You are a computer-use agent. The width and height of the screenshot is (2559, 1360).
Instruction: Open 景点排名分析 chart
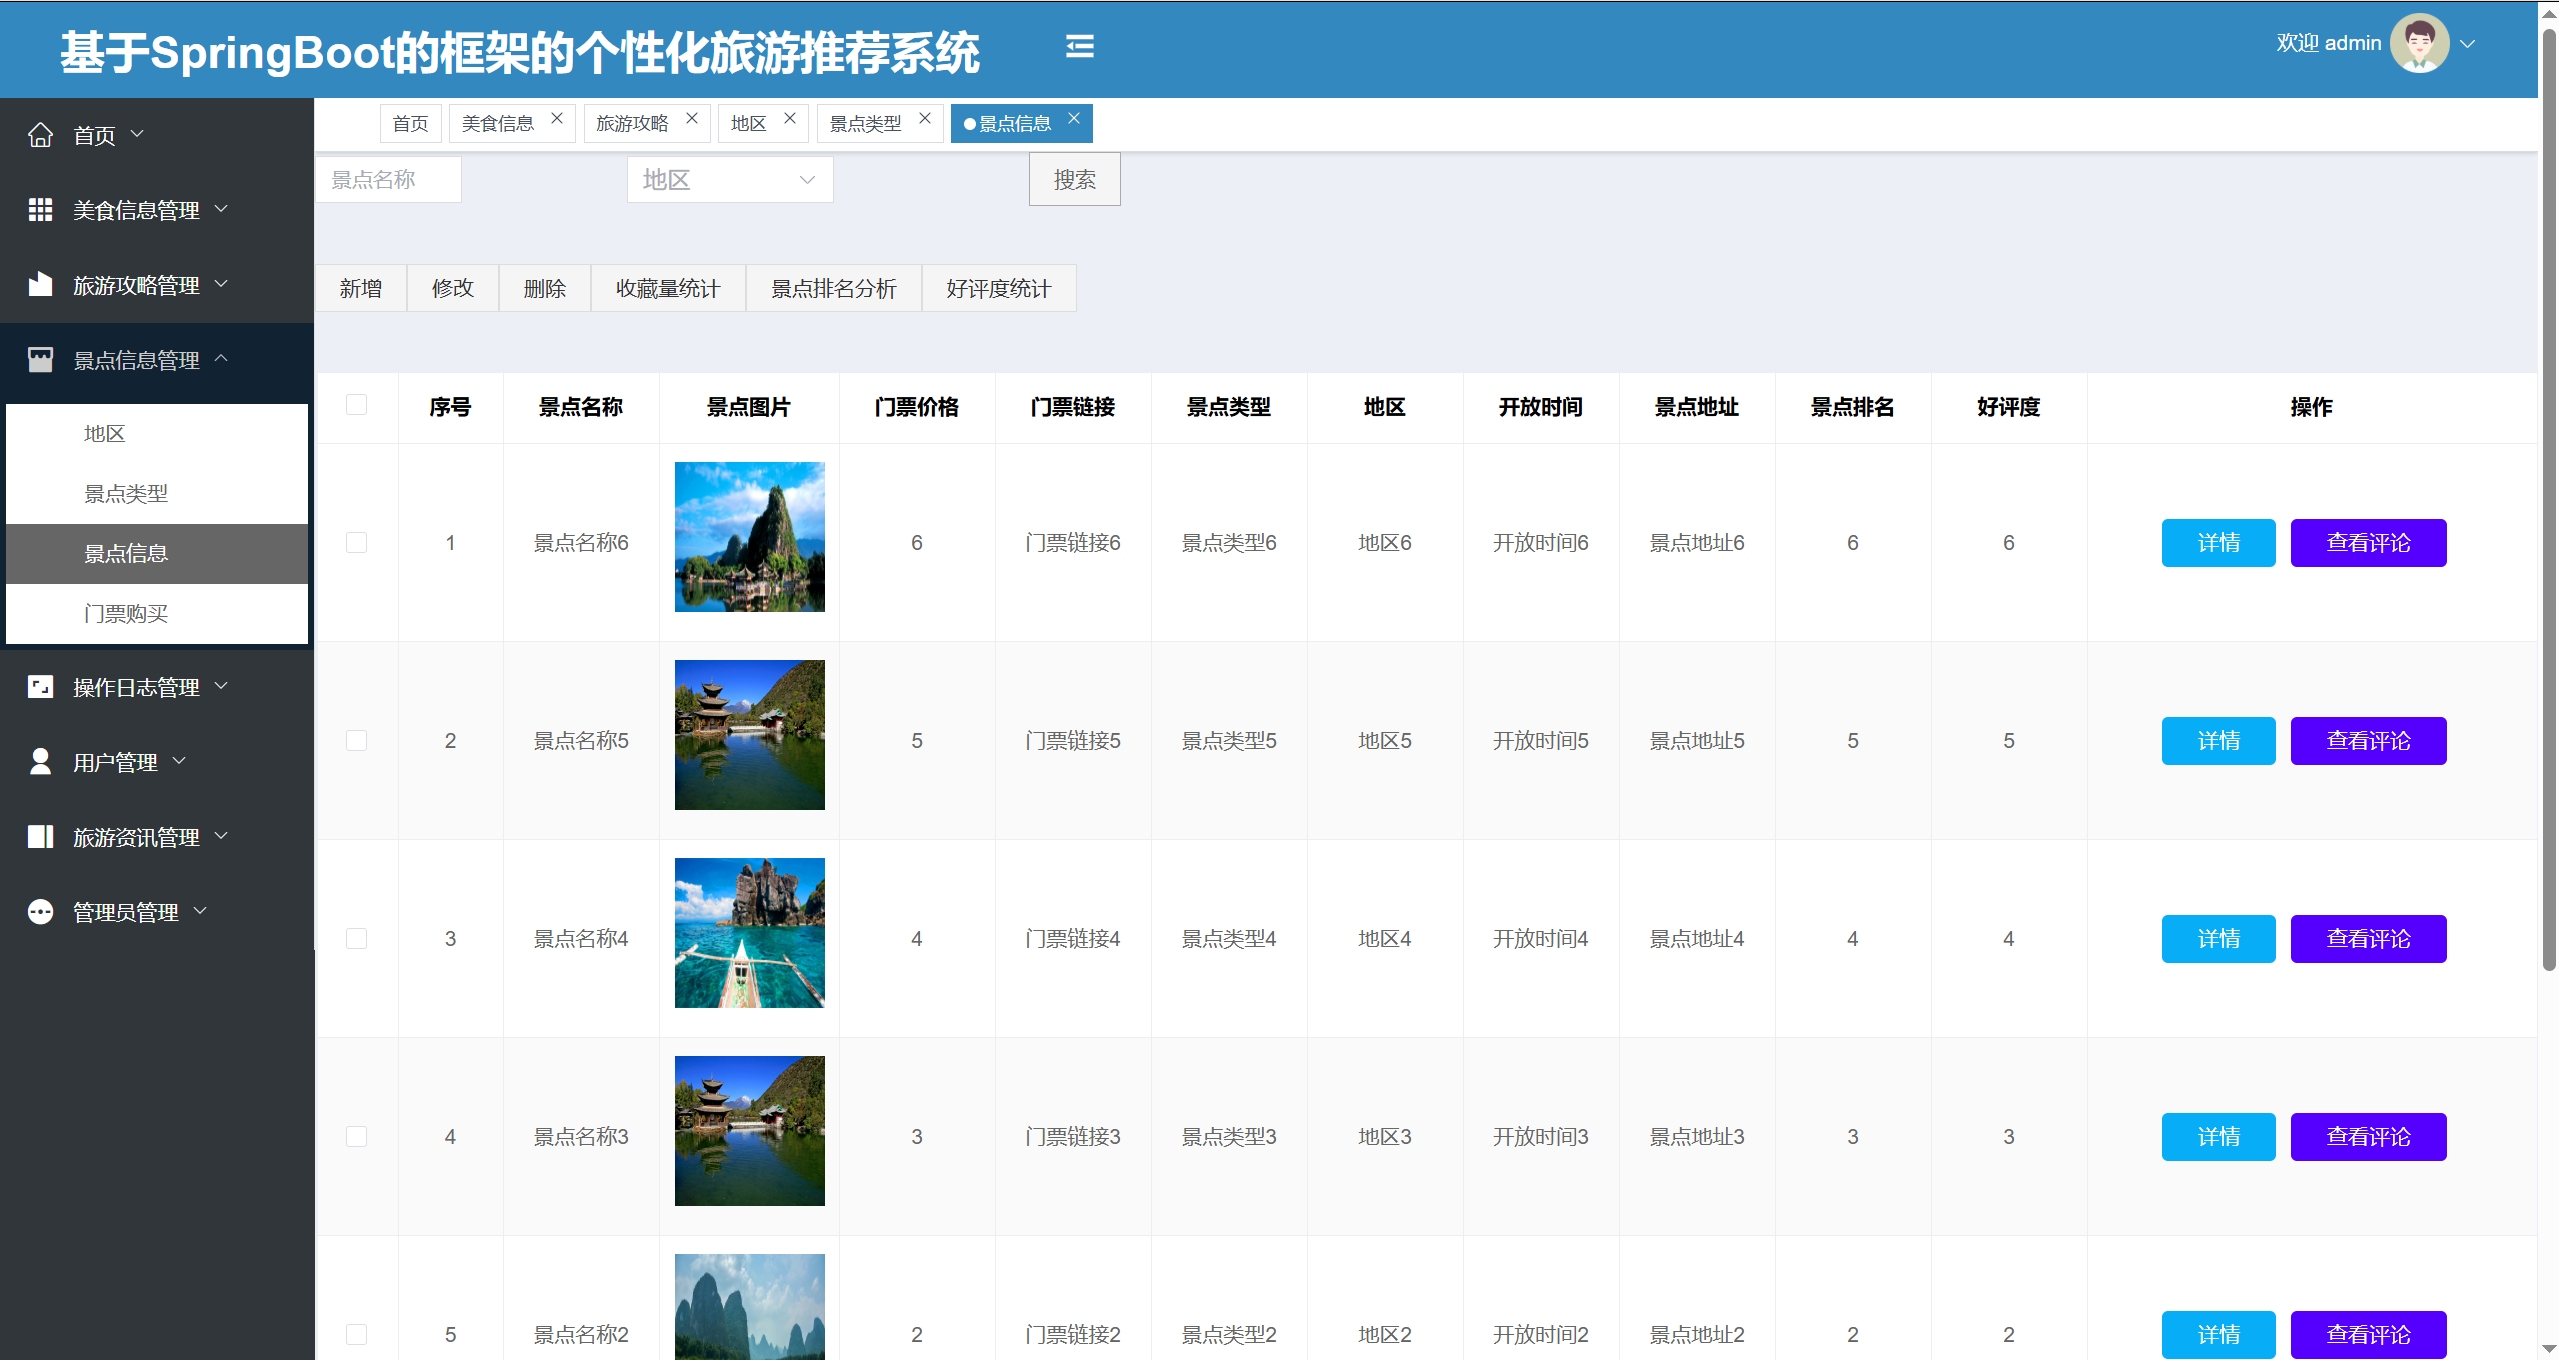[x=834, y=289]
